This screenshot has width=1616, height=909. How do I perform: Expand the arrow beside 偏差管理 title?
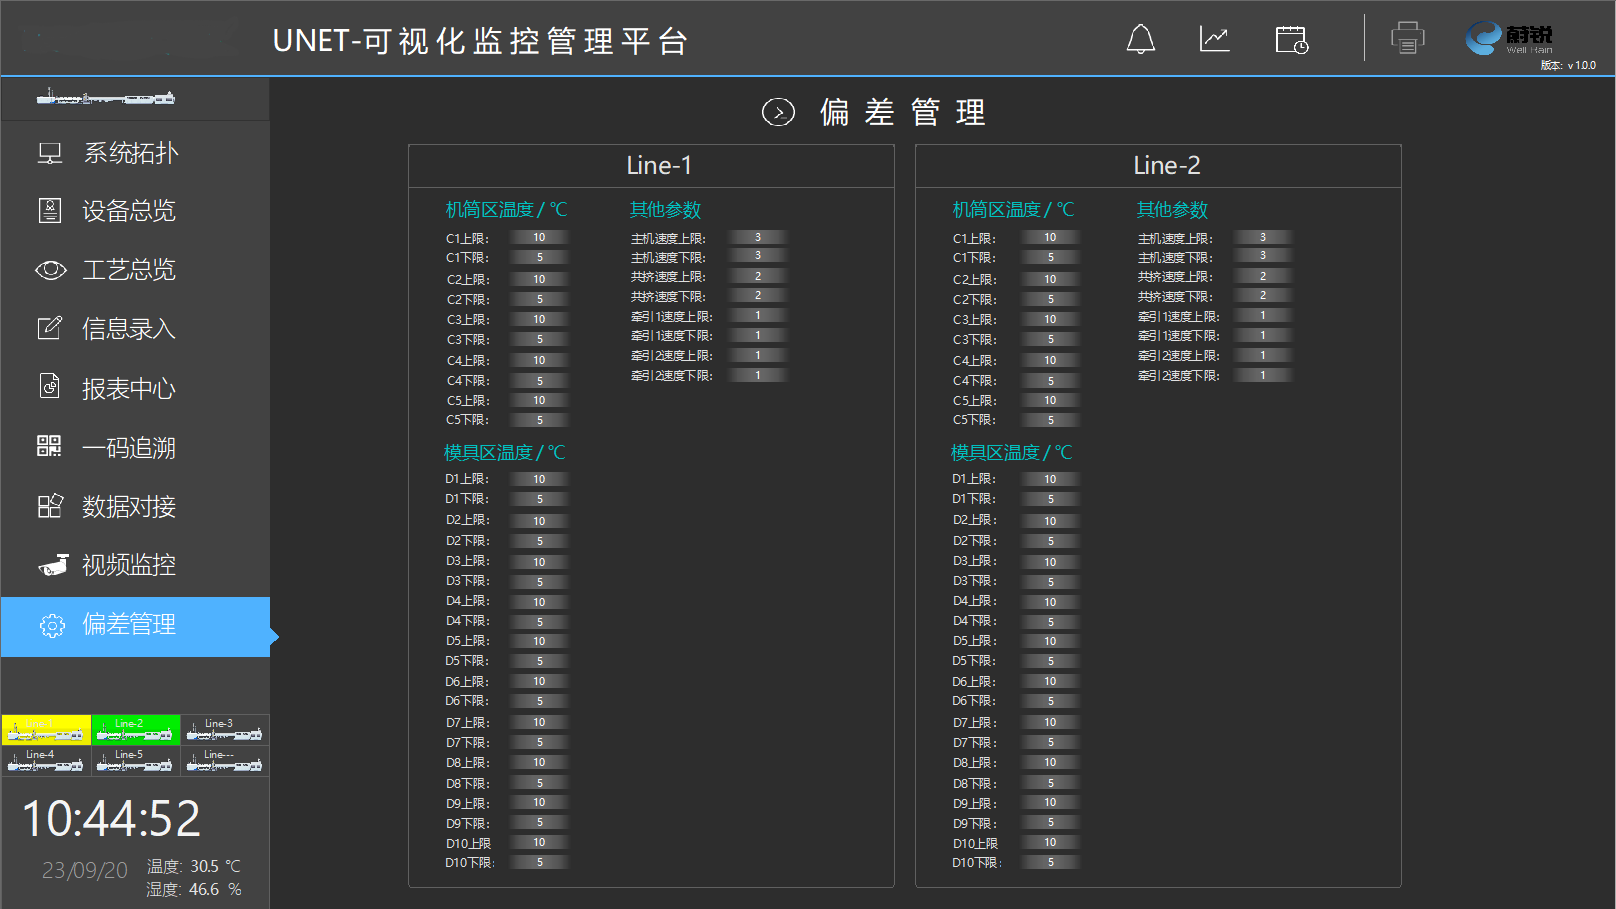[778, 112]
